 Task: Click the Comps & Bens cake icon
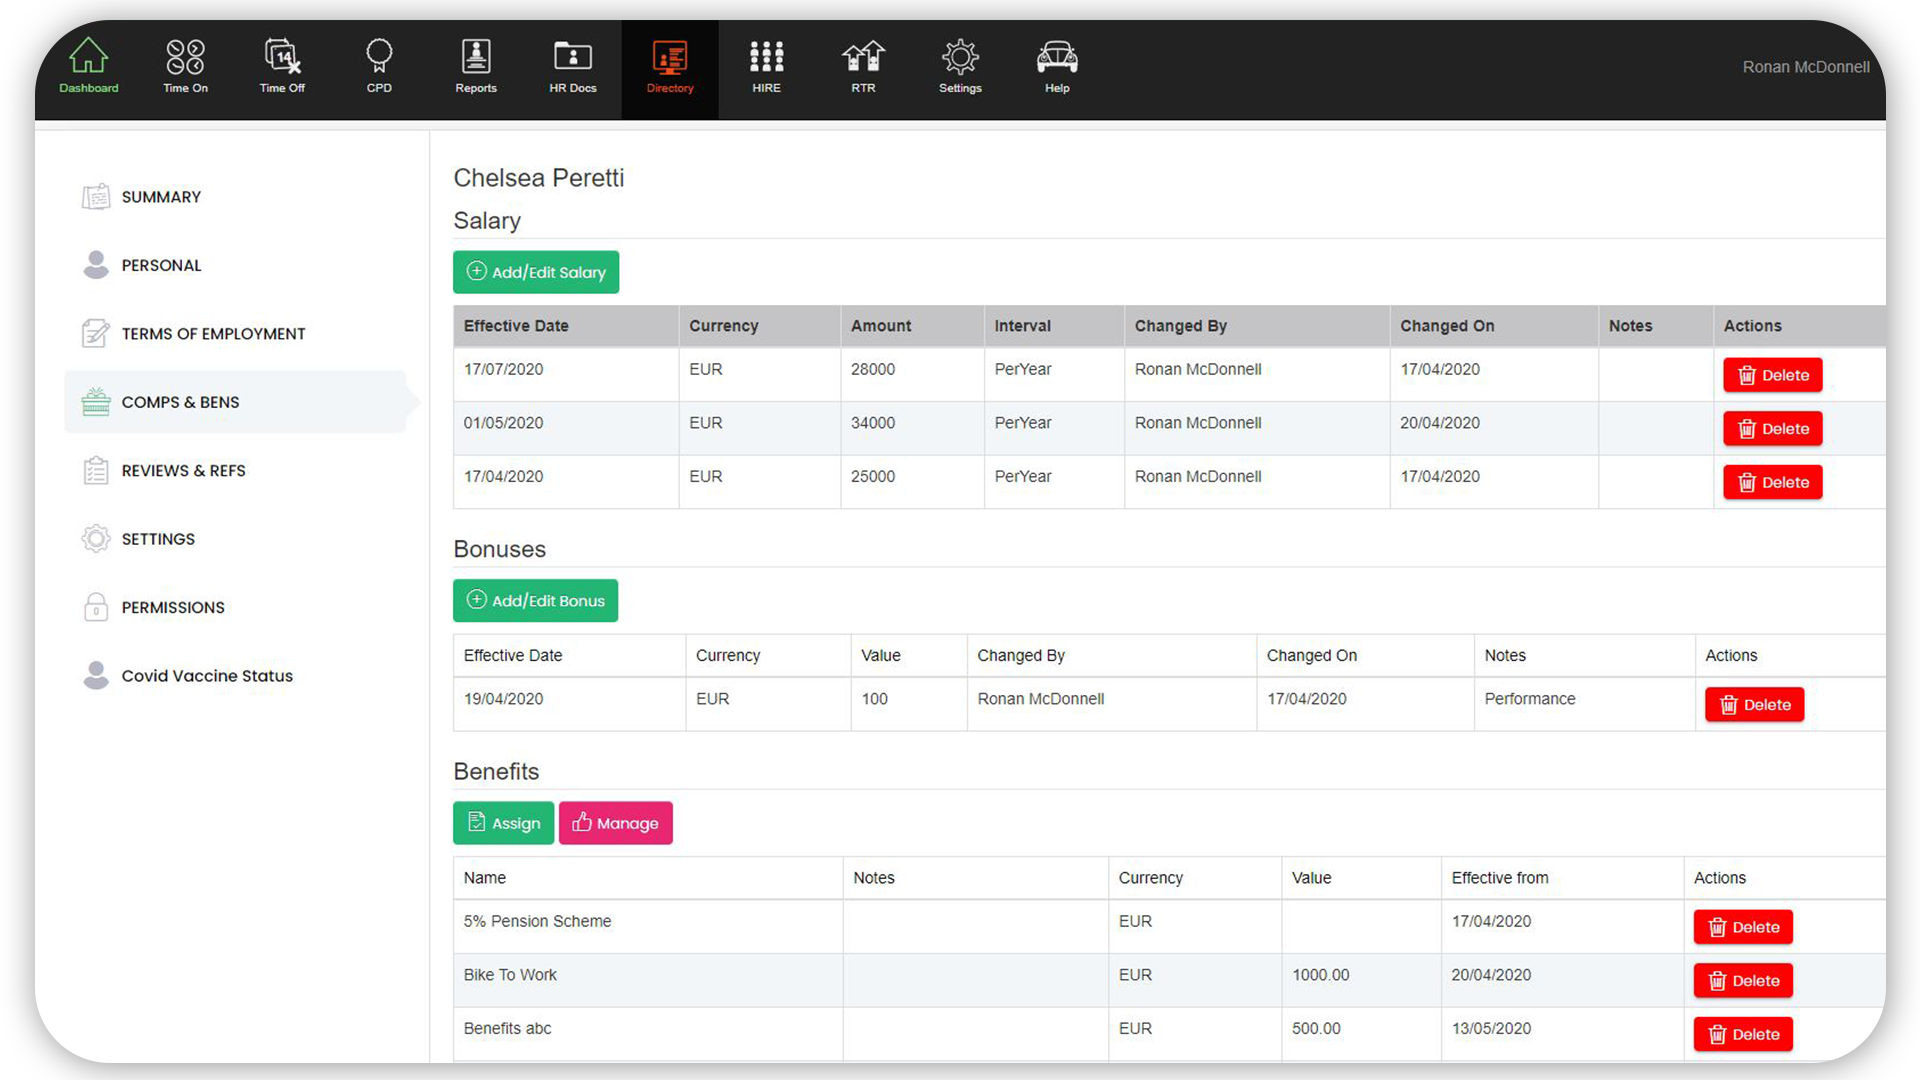point(96,402)
